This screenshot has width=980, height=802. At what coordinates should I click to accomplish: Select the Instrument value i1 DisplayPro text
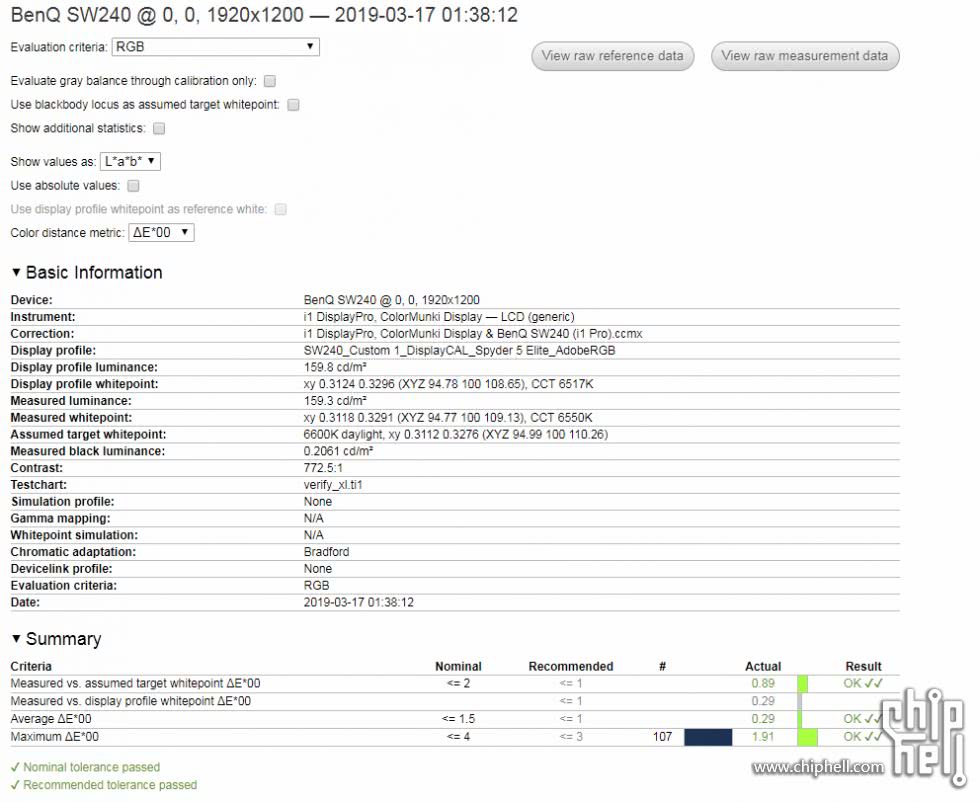(439, 317)
